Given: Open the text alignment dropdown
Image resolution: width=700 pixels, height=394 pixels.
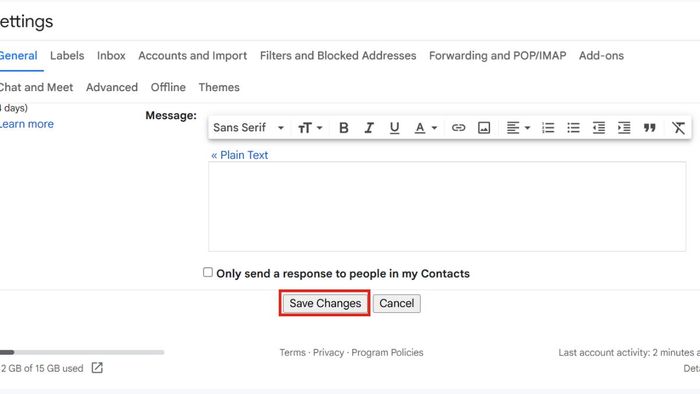Looking at the screenshot, I should 518,128.
